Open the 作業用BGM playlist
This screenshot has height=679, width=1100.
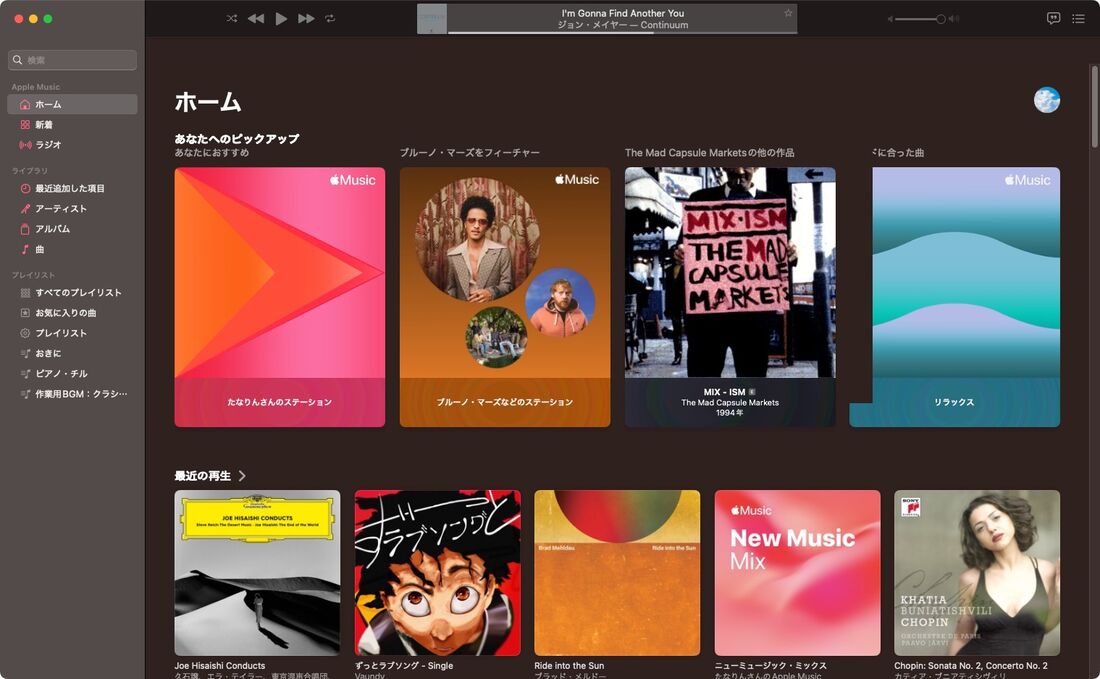click(72, 394)
